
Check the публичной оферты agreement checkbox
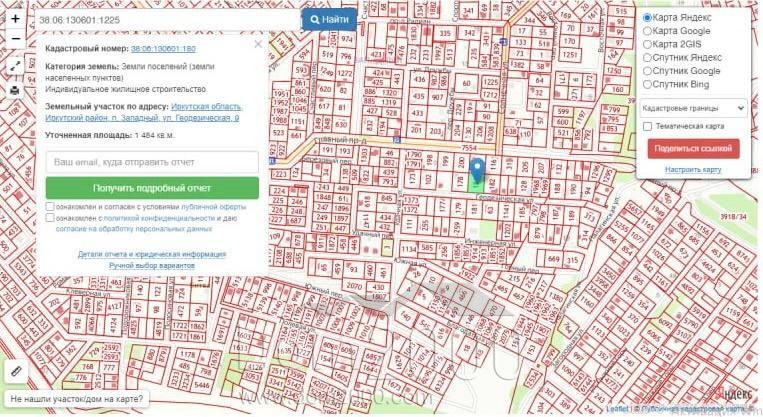[x=50, y=206]
